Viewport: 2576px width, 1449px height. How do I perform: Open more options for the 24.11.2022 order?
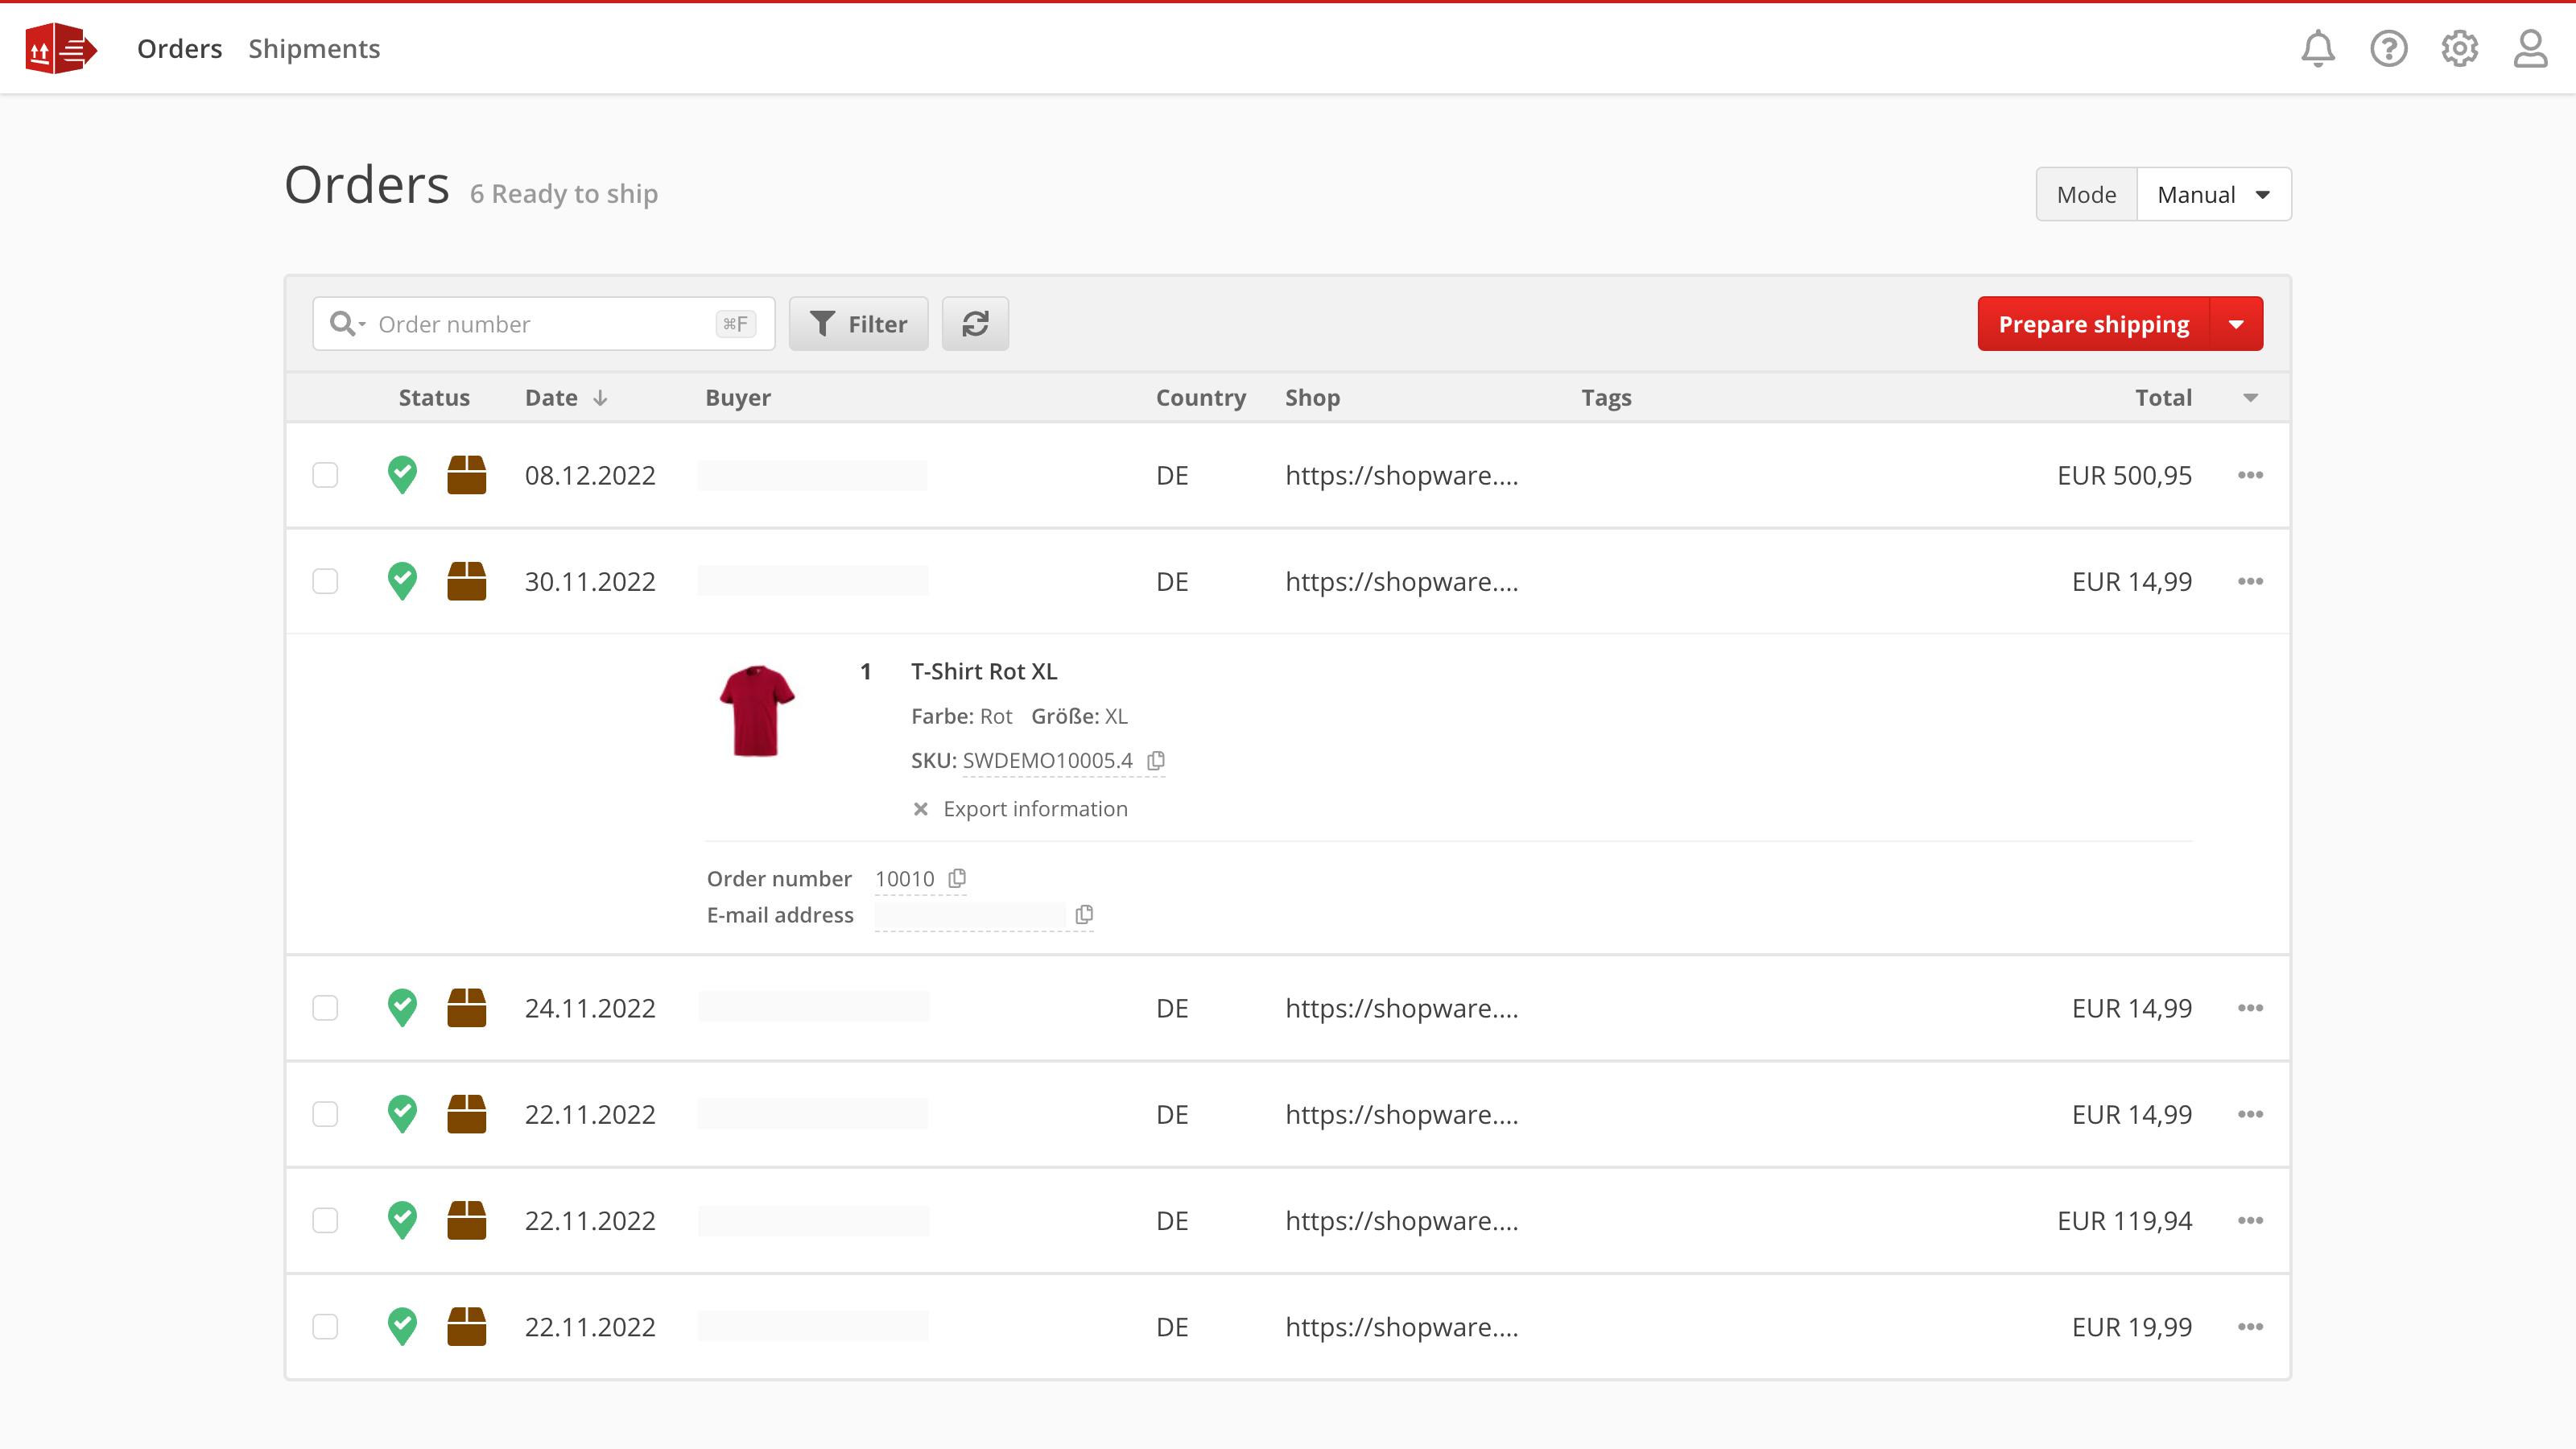(2250, 1008)
